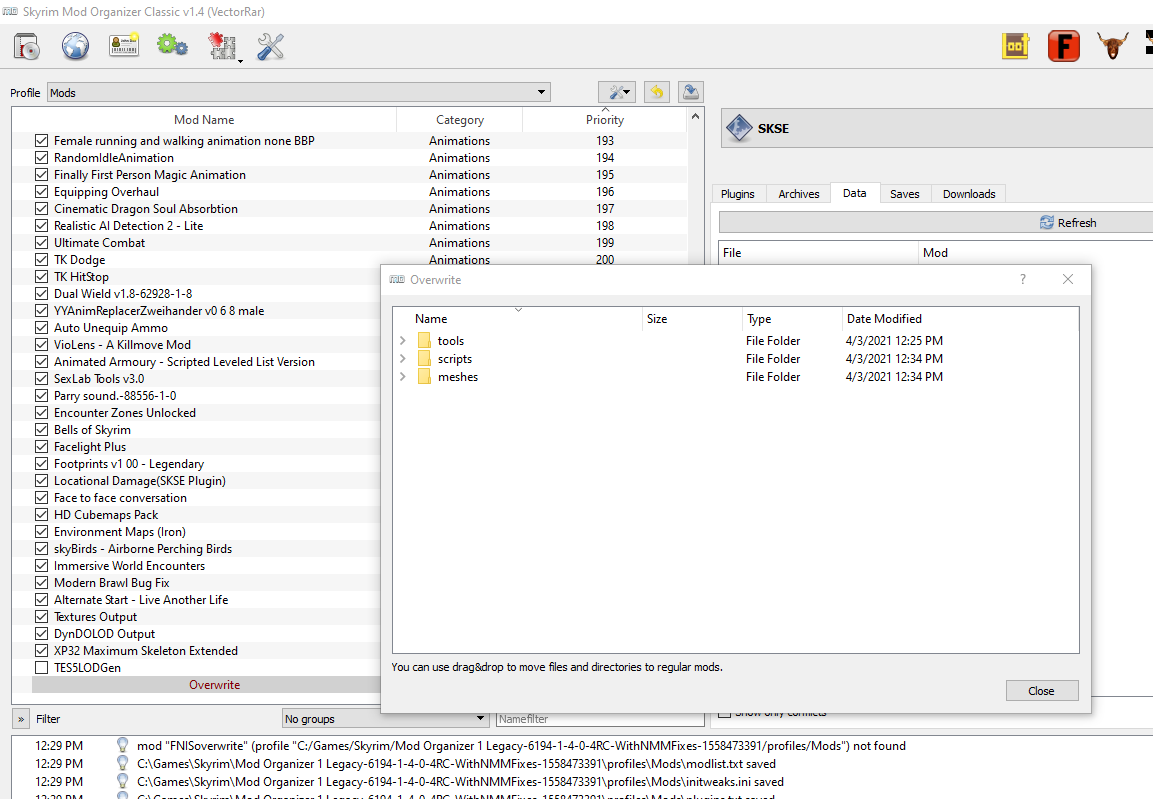Screen dimensions: 1153x799
Task: Click the meshes folder icon
Action: click(x=424, y=376)
